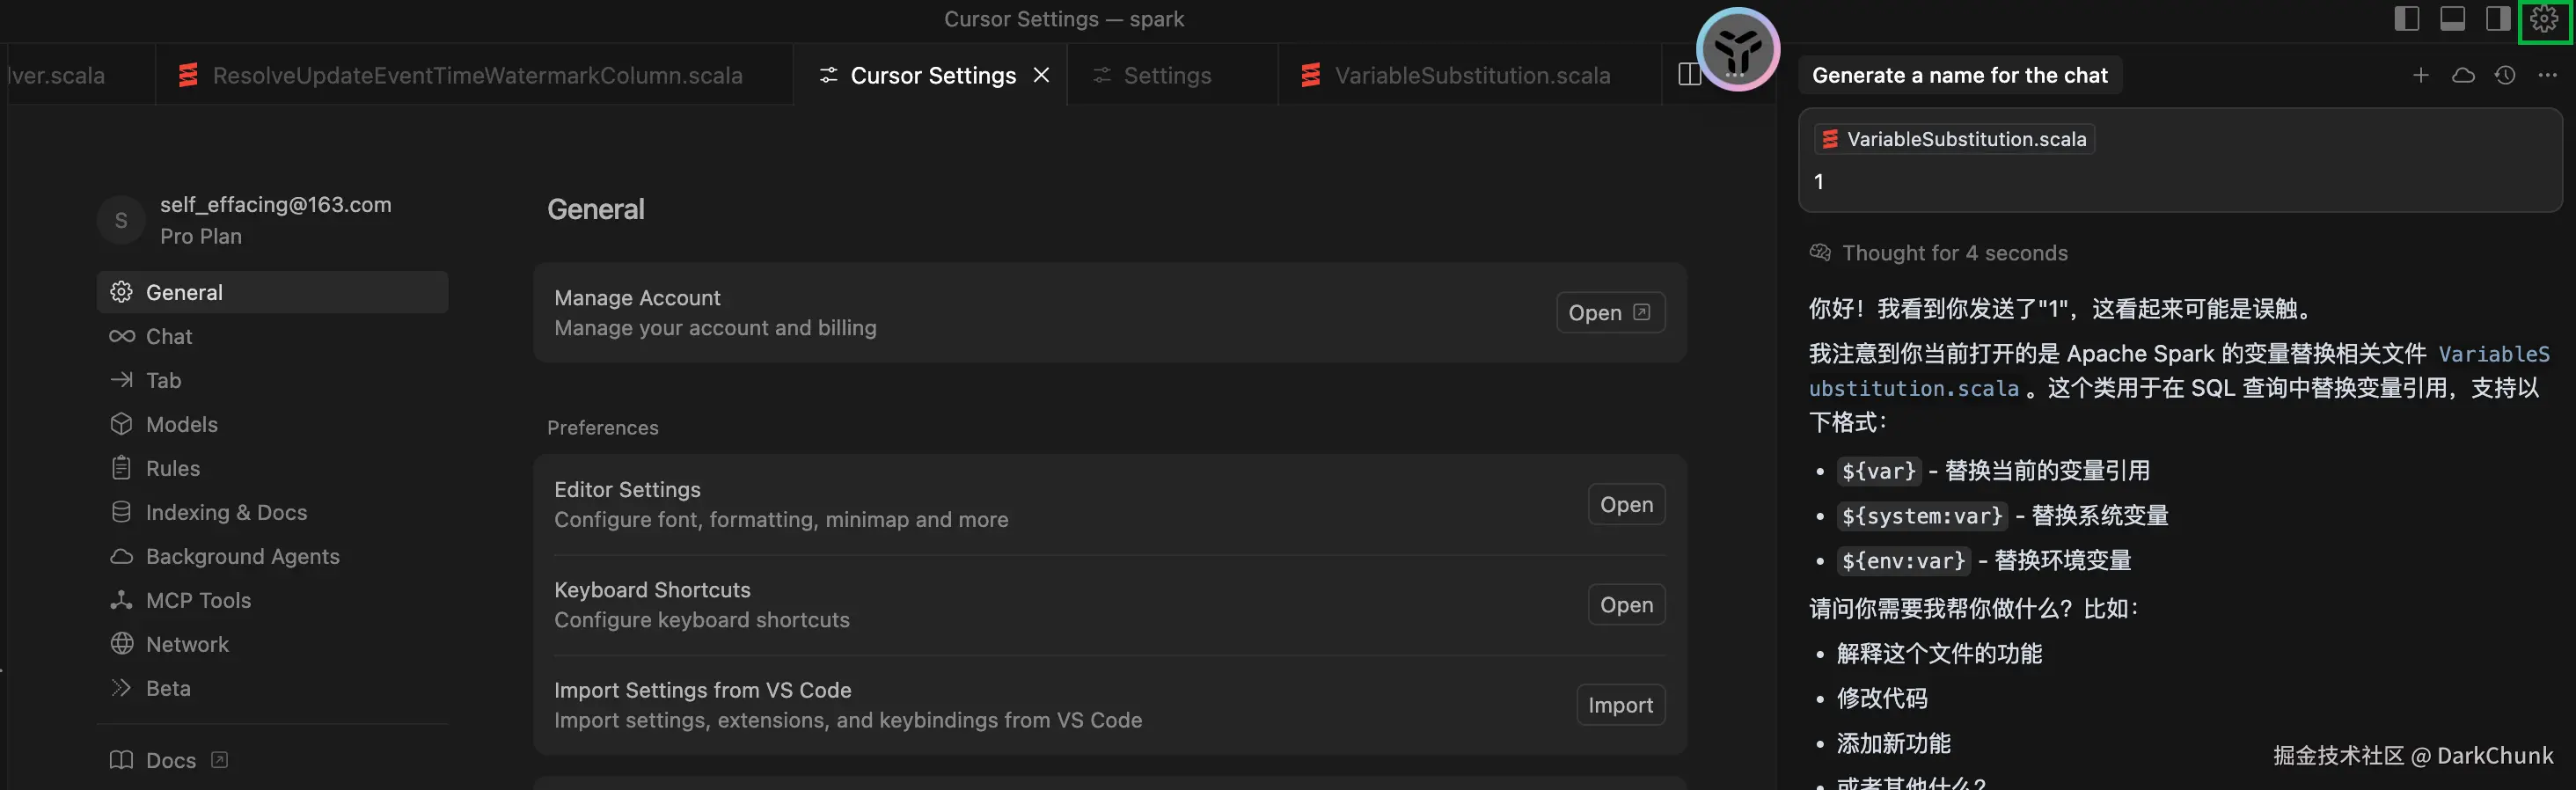Open the settings gear in the top-right corner

[x=2544, y=19]
